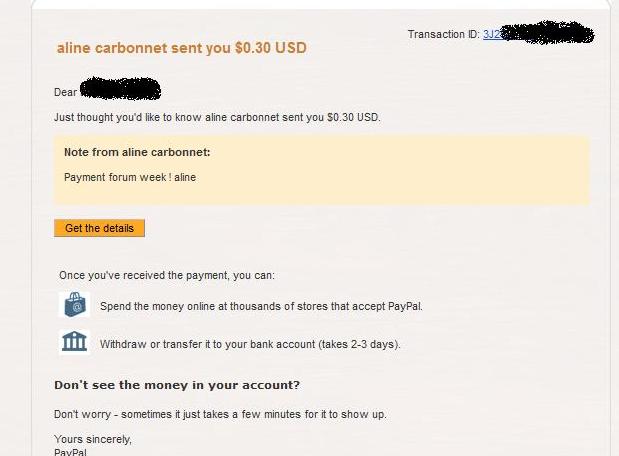Click the bank building icon
Viewport: 619px width, 456px height.
(x=75, y=342)
